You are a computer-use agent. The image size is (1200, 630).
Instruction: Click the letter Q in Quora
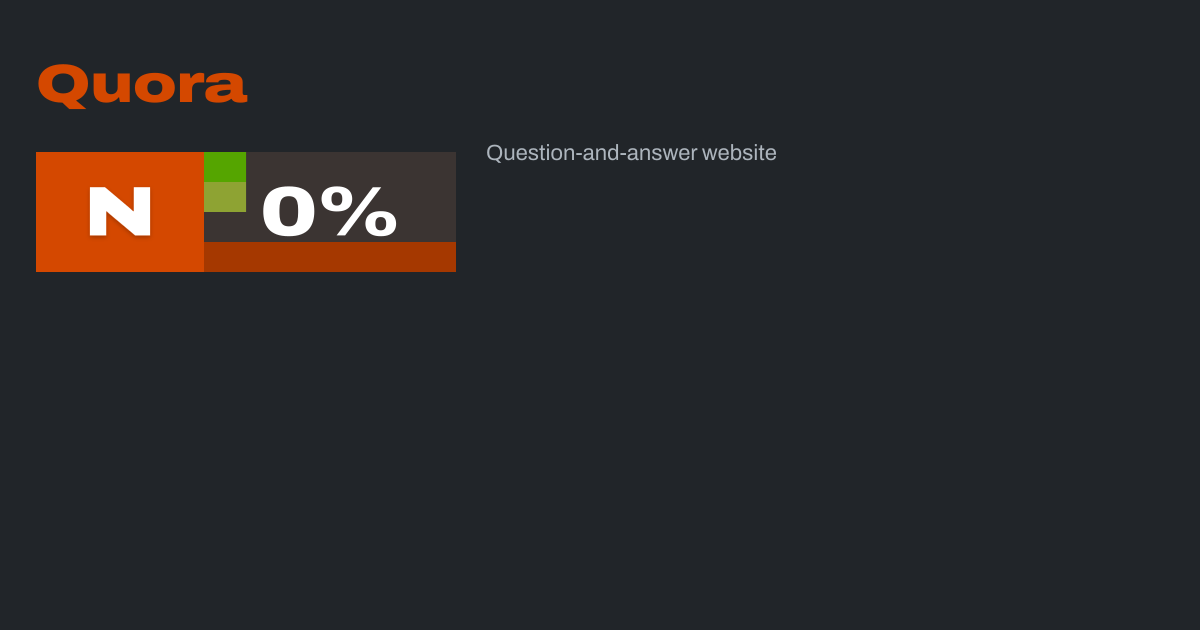pos(62,86)
